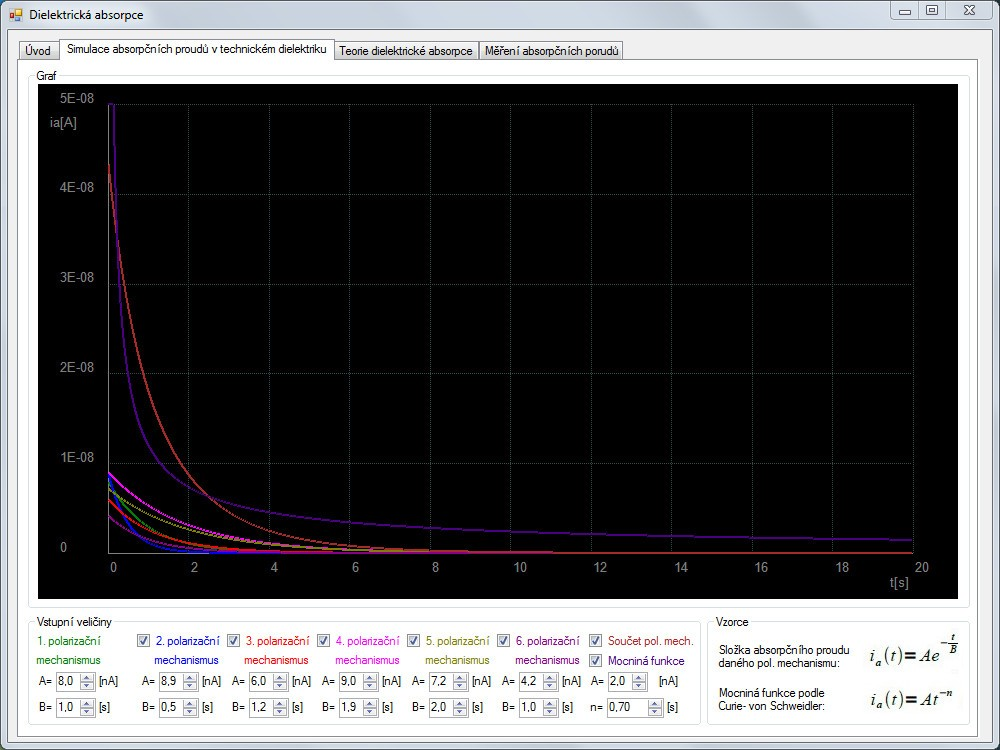The height and width of the screenshot is (750, 1000).
Task: Increase A of the 3rd polarization mechanism
Action: pyautogui.click(x=280, y=677)
